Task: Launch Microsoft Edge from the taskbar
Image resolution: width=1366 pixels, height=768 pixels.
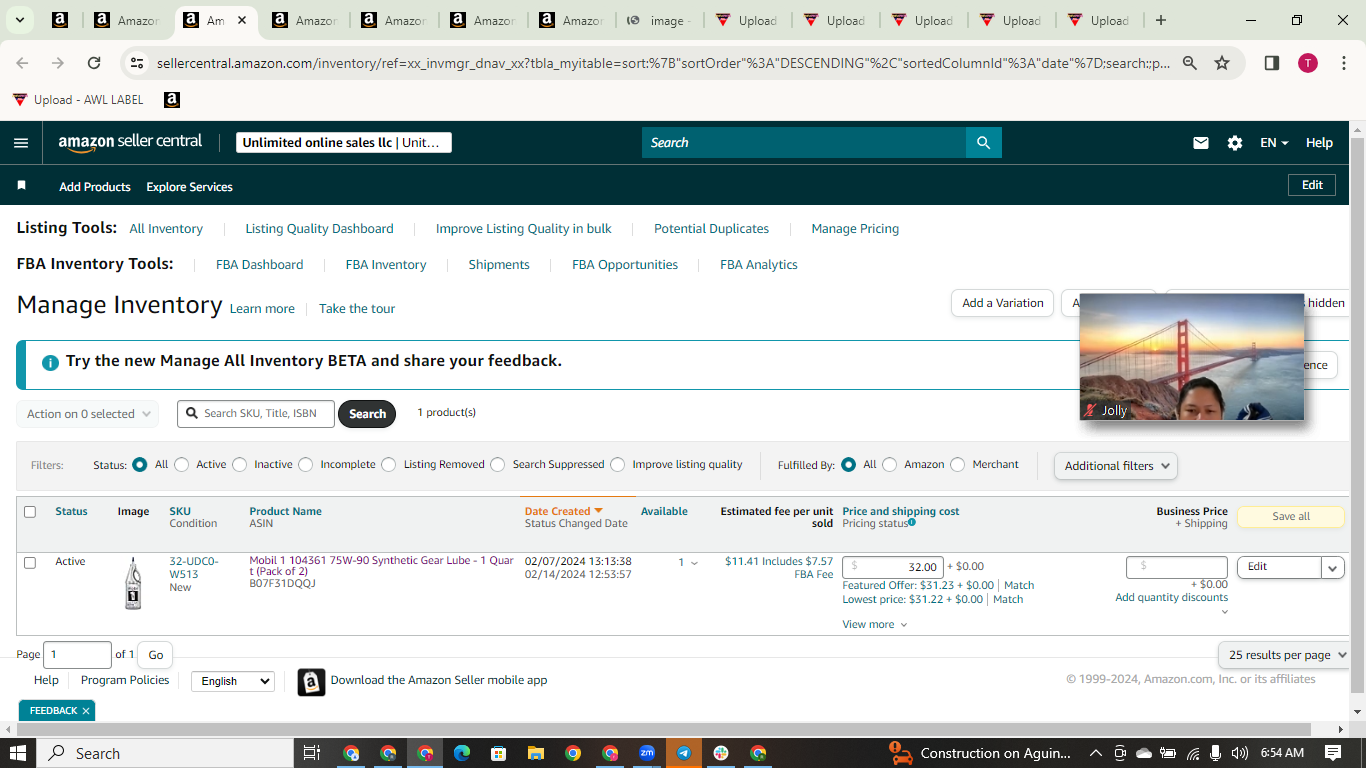Action: point(462,753)
